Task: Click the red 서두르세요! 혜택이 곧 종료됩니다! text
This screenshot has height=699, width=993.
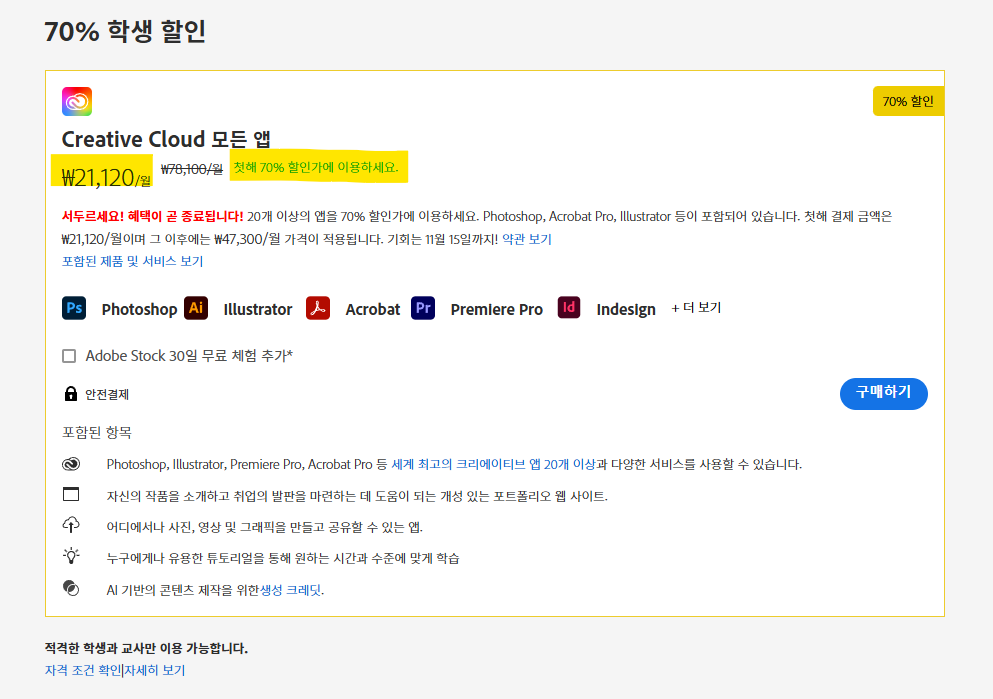Action: click(x=153, y=217)
